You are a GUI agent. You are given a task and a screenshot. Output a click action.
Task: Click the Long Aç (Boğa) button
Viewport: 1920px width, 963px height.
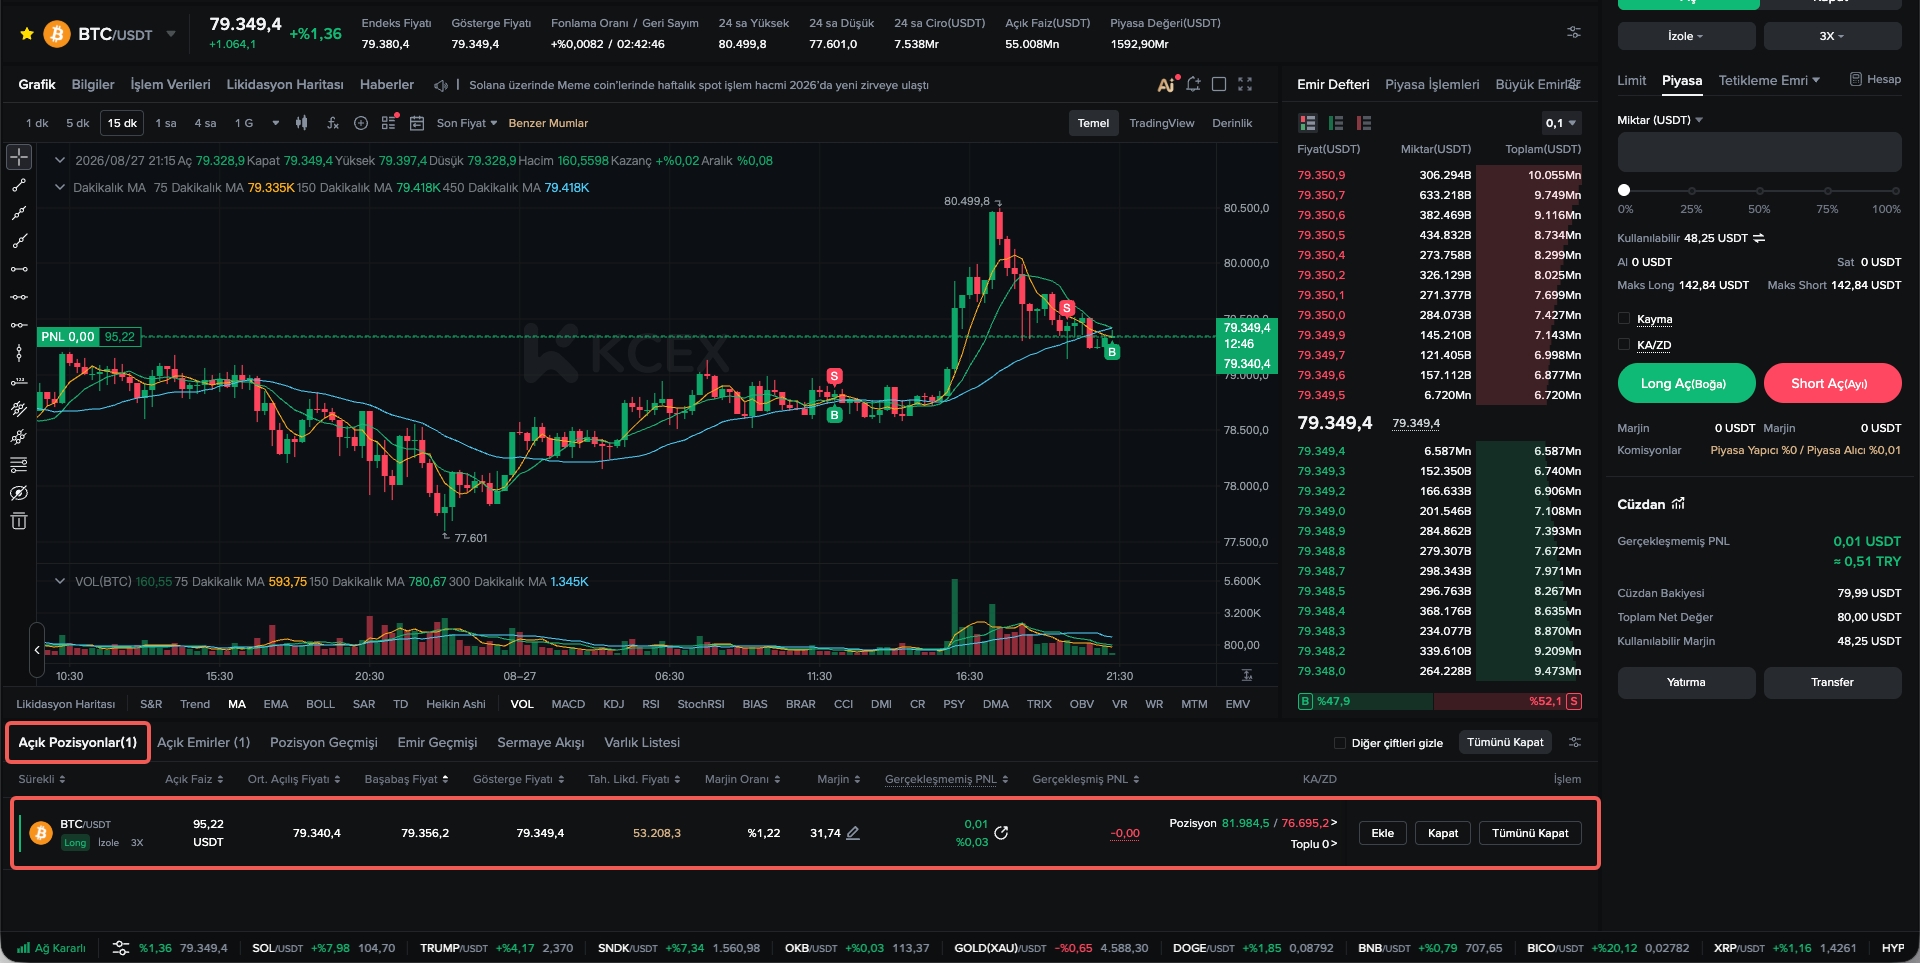click(x=1686, y=383)
